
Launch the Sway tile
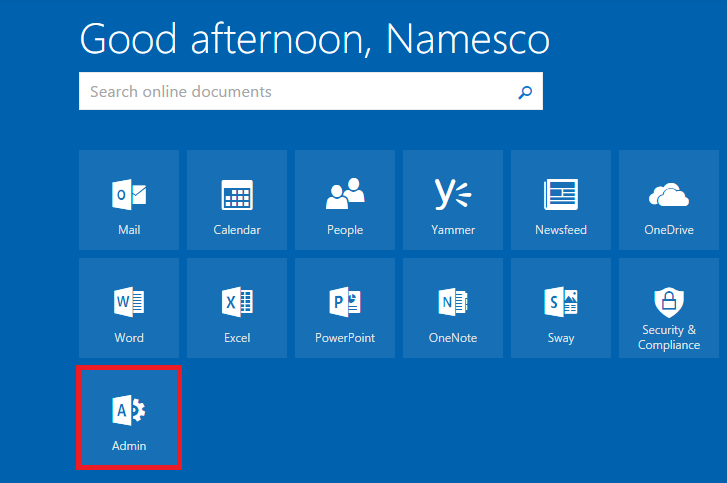click(x=561, y=308)
